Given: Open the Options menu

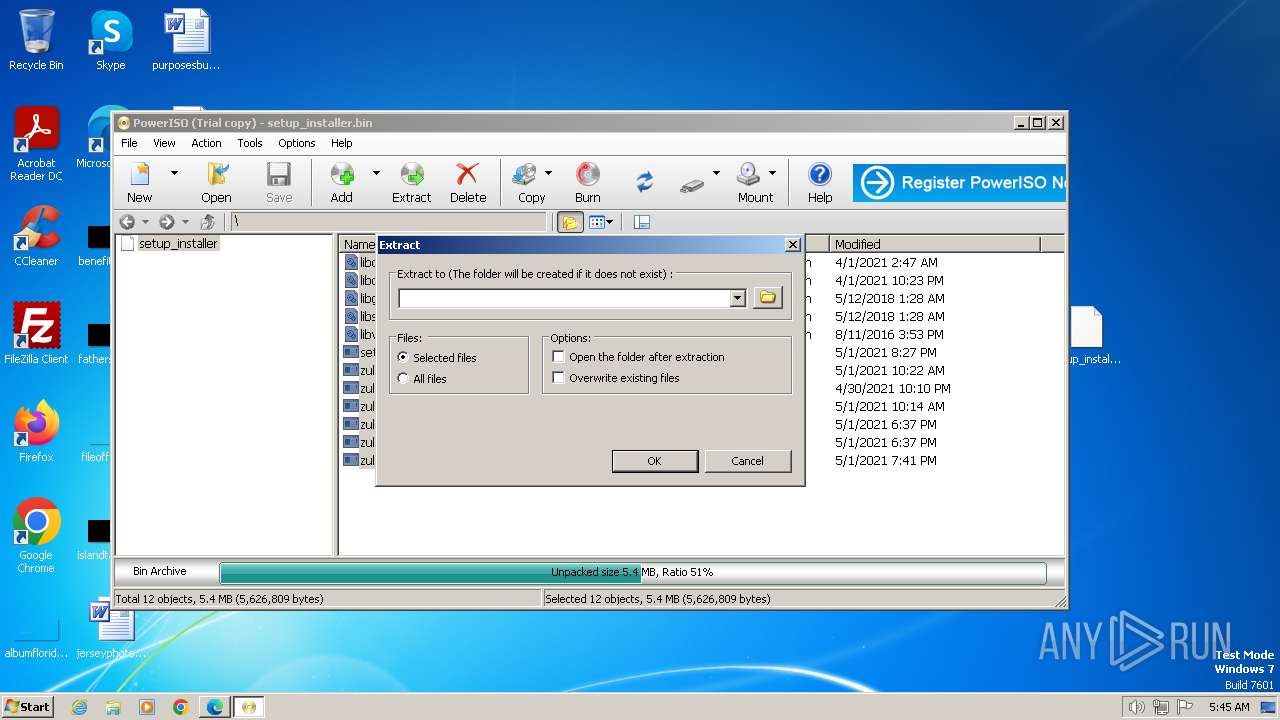Looking at the screenshot, I should pyautogui.click(x=297, y=143).
